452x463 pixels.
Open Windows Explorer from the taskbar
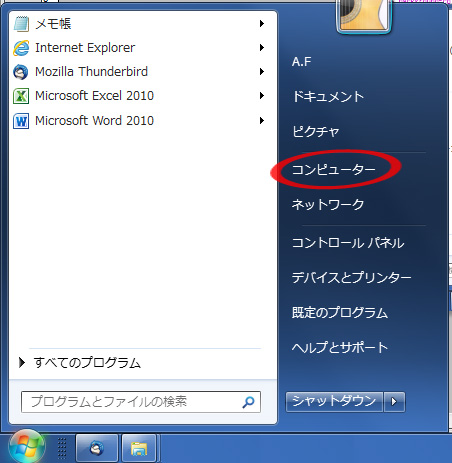tap(139, 448)
